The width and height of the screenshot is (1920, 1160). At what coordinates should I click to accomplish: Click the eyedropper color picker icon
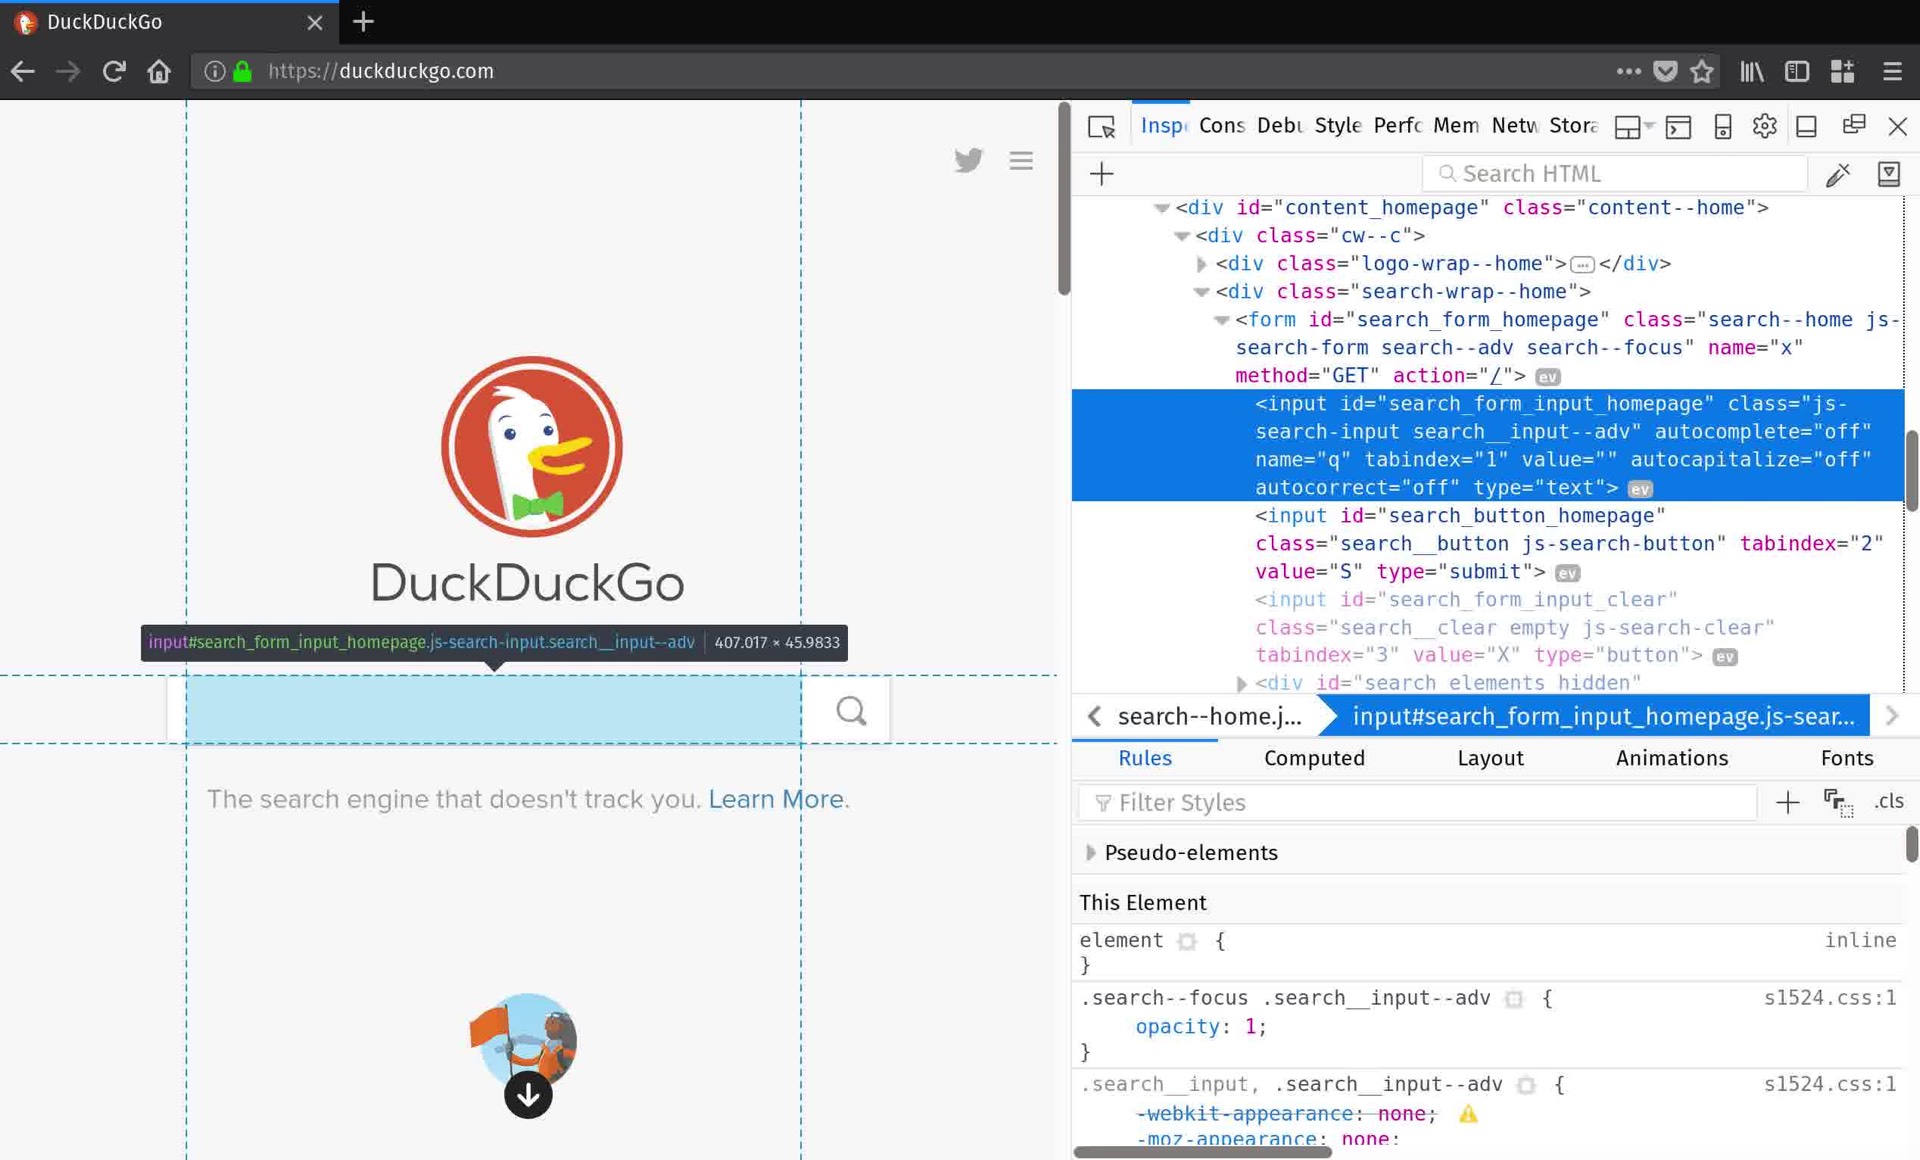click(1837, 175)
